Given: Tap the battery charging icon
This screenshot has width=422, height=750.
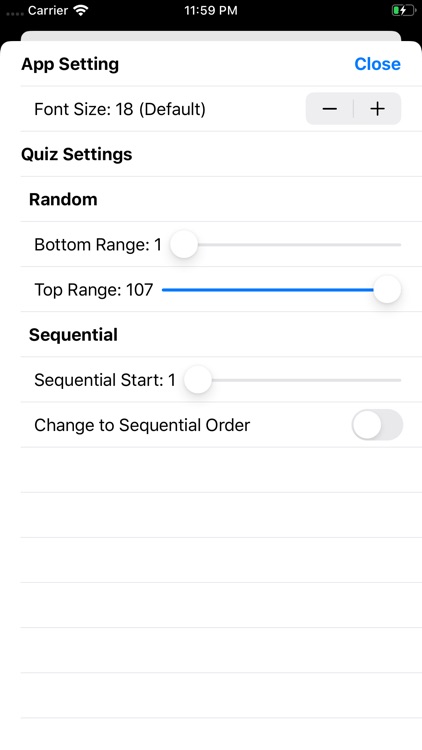Looking at the screenshot, I should click(403, 11).
